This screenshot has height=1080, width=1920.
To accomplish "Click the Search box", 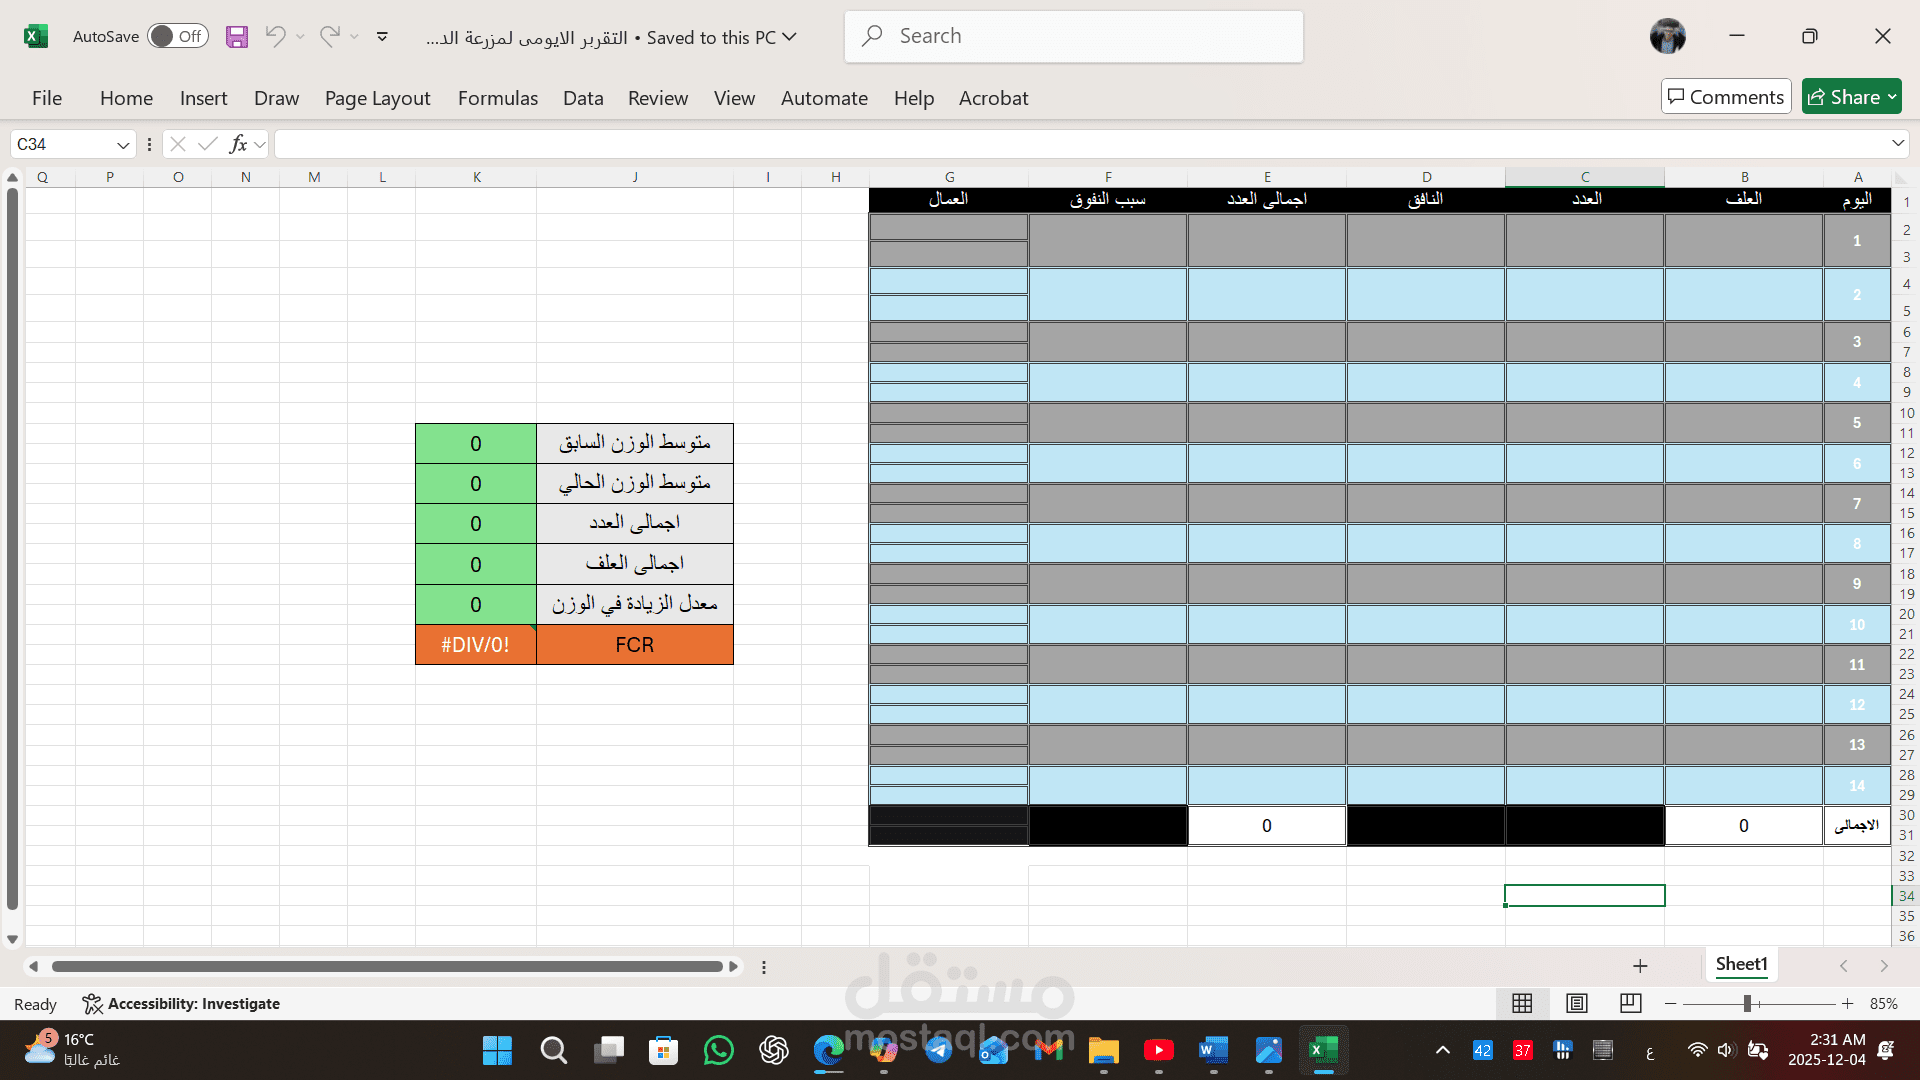I will pyautogui.click(x=1074, y=37).
